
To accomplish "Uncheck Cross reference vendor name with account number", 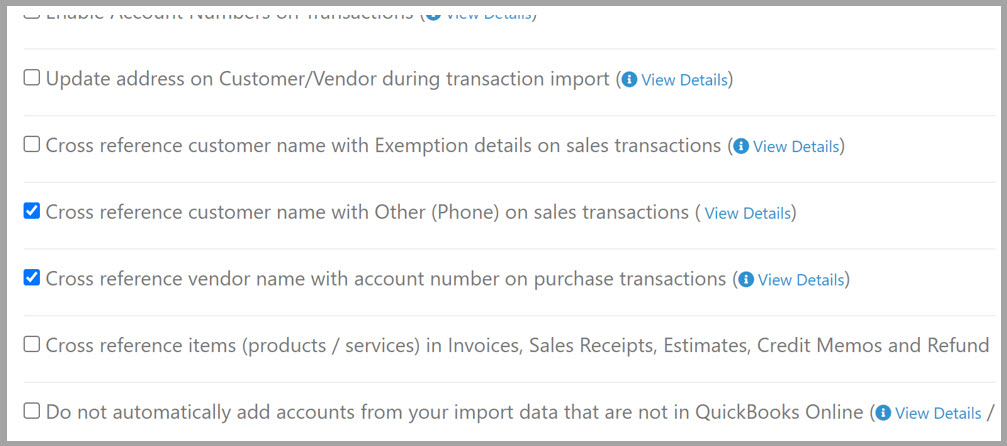I will click(x=31, y=278).
